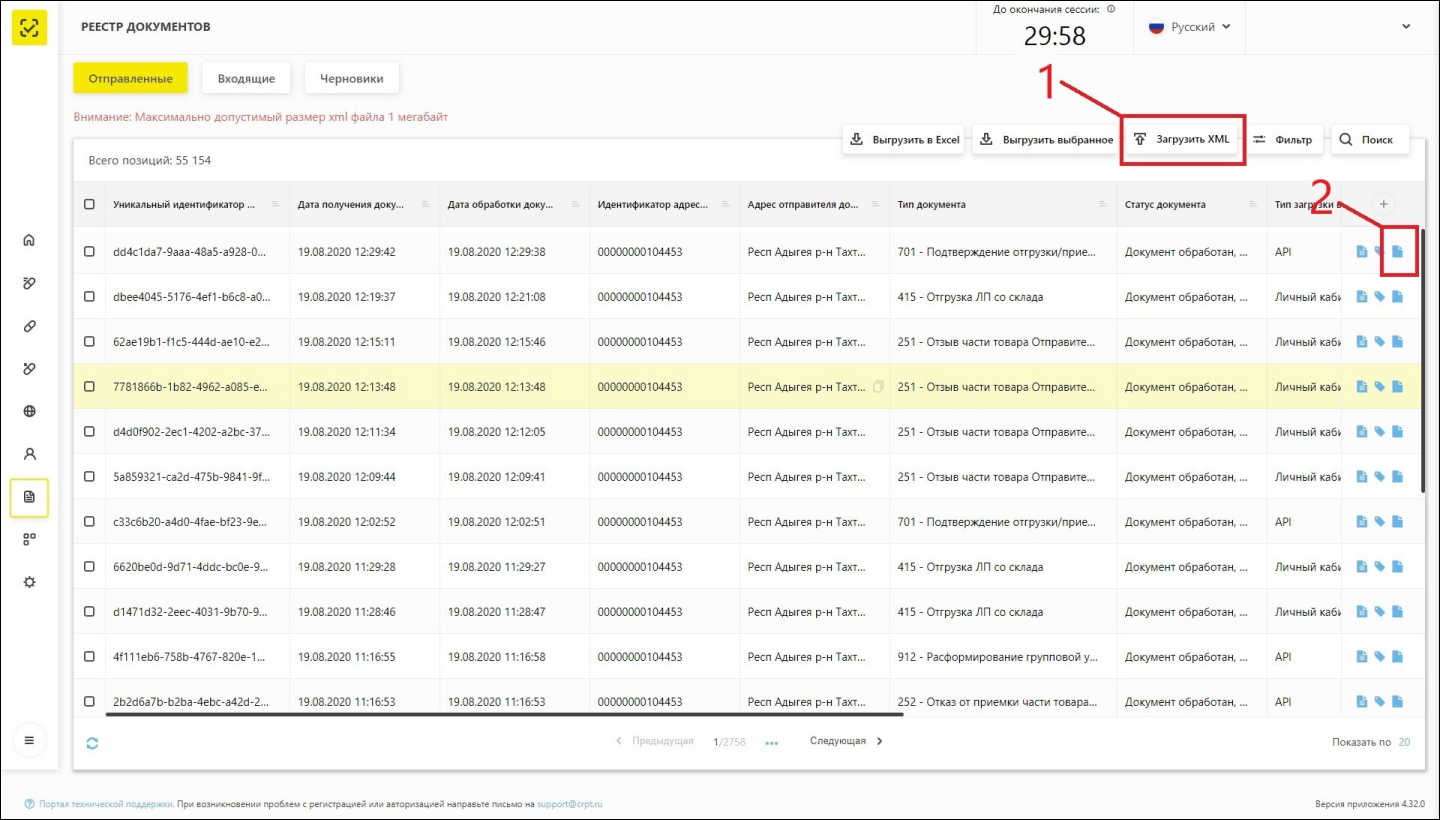Click the Выгрузить выбранное button
The width and height of the screenshot is (1440, 820).
1046,140
